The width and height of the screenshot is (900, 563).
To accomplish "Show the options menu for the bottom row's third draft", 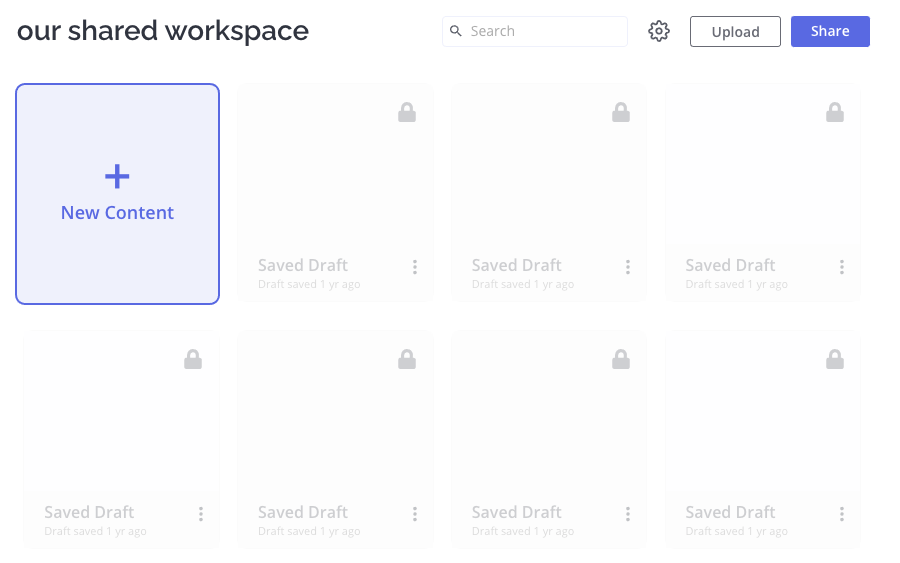I will [x=628, y=514].
